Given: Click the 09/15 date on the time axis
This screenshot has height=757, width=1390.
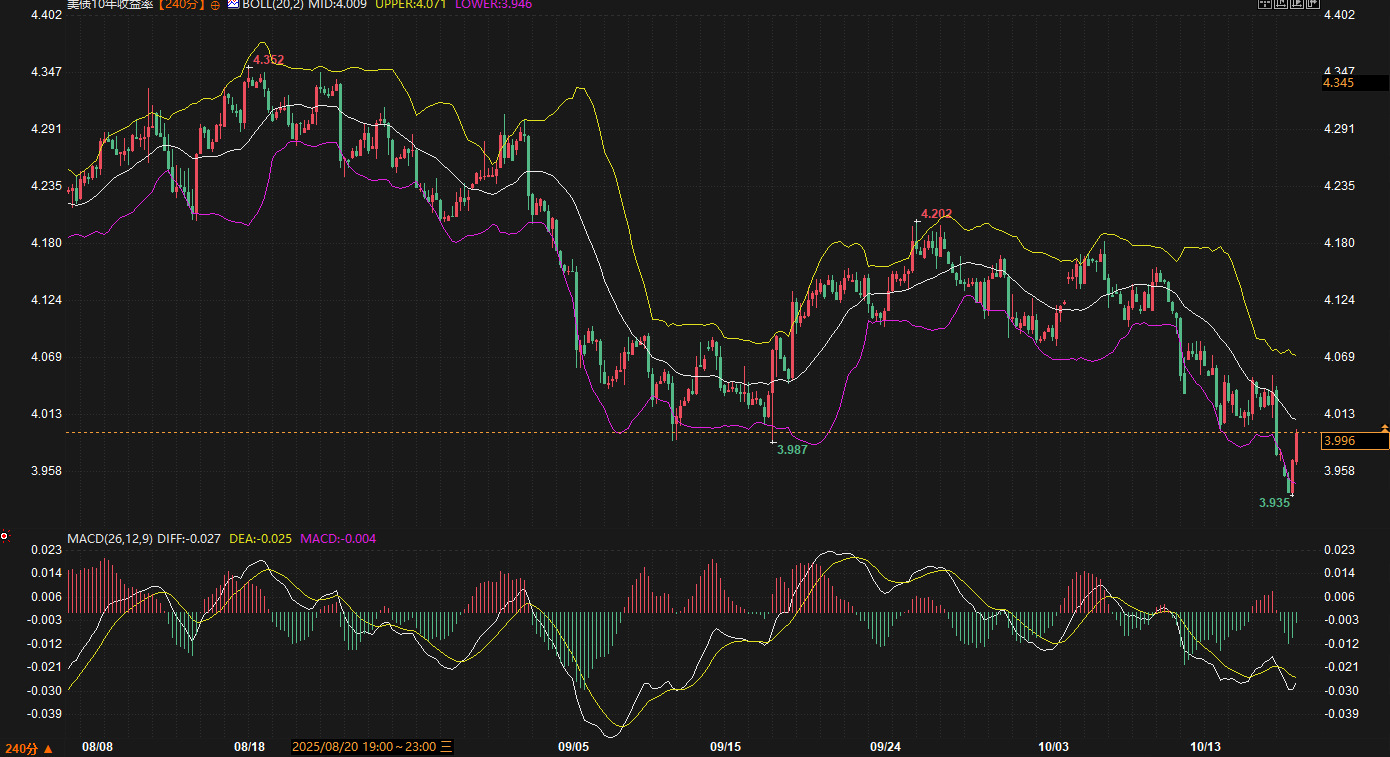Looking at the screenshot, I should 725,747.
